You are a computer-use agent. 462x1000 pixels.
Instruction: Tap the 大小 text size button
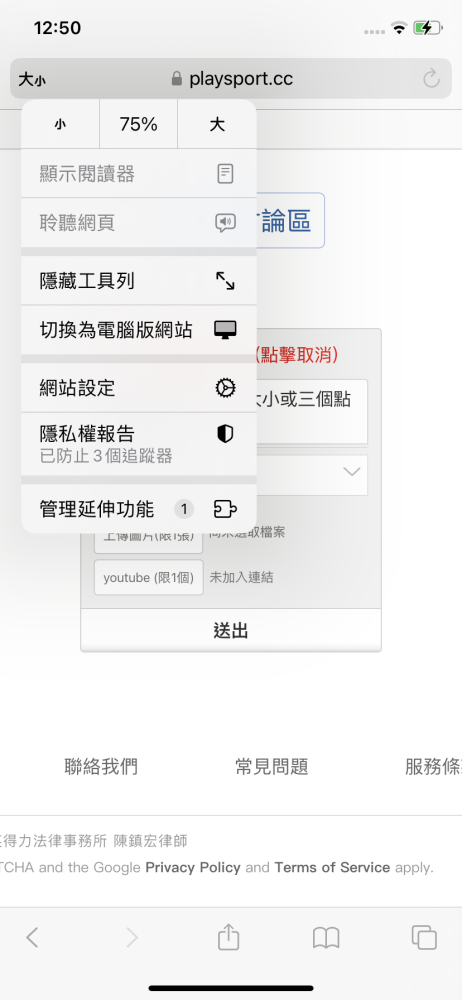32,80
